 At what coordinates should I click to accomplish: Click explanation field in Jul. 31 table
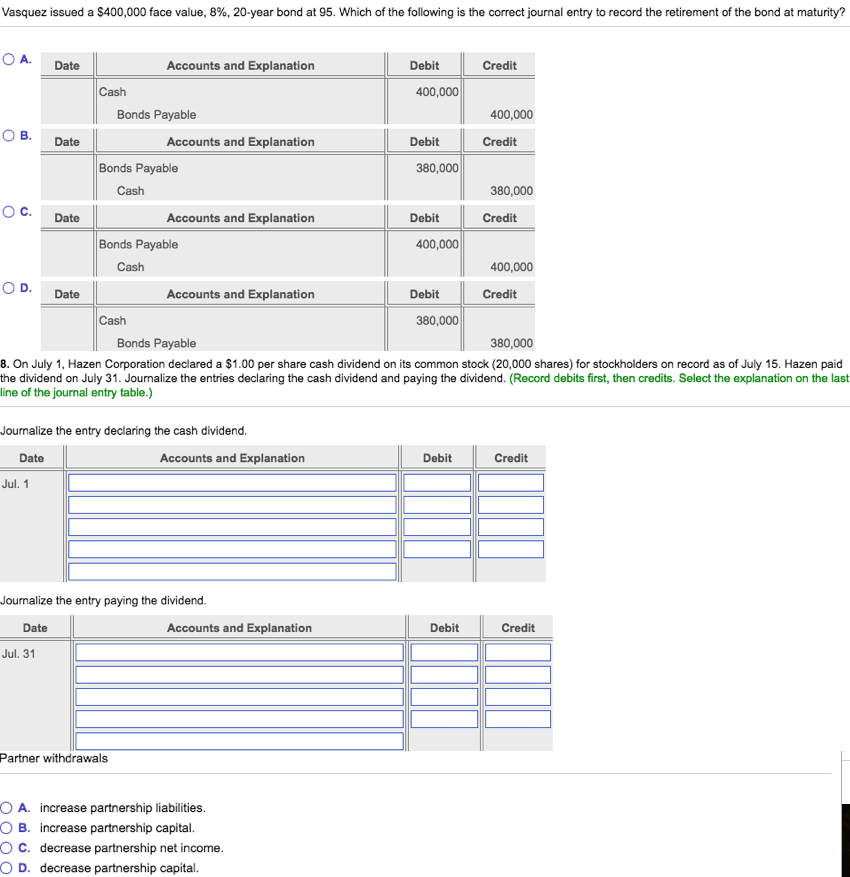click(x=239, y=741)
